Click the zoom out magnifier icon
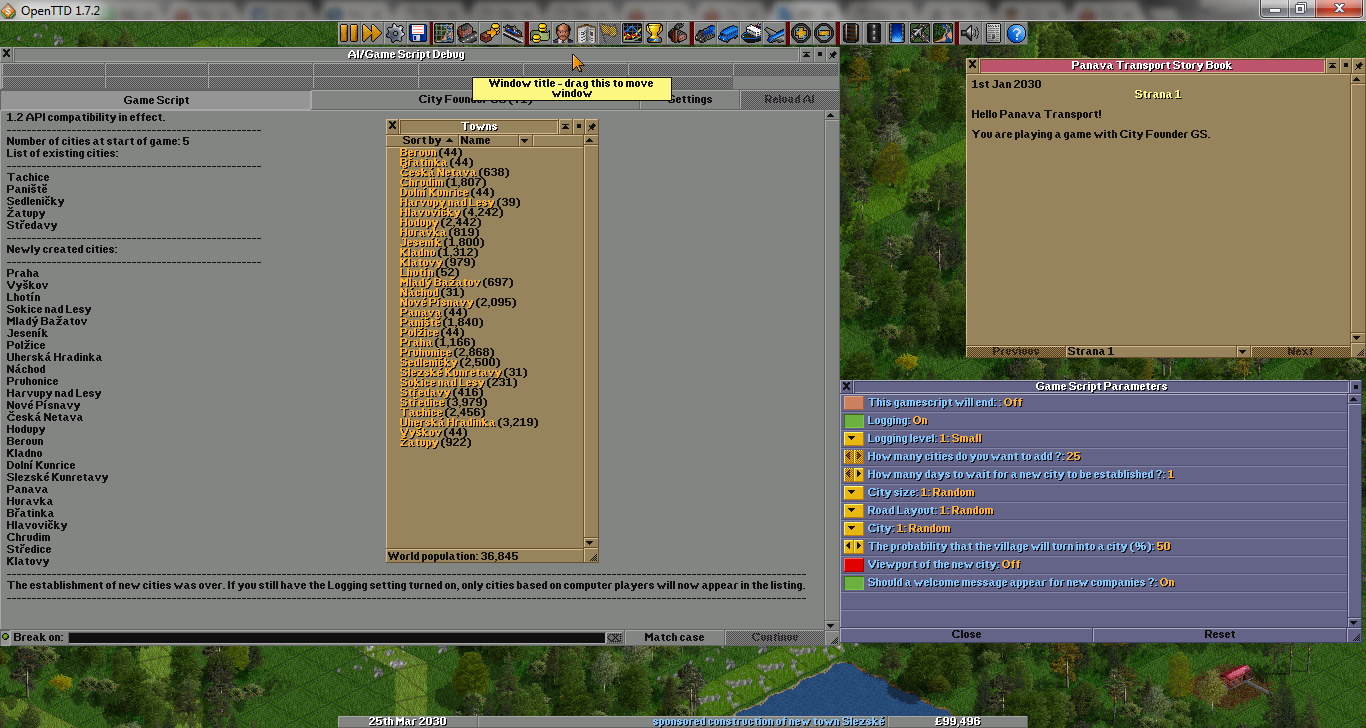The width and height of the screenshot is (1366, 728). point(824,33)
